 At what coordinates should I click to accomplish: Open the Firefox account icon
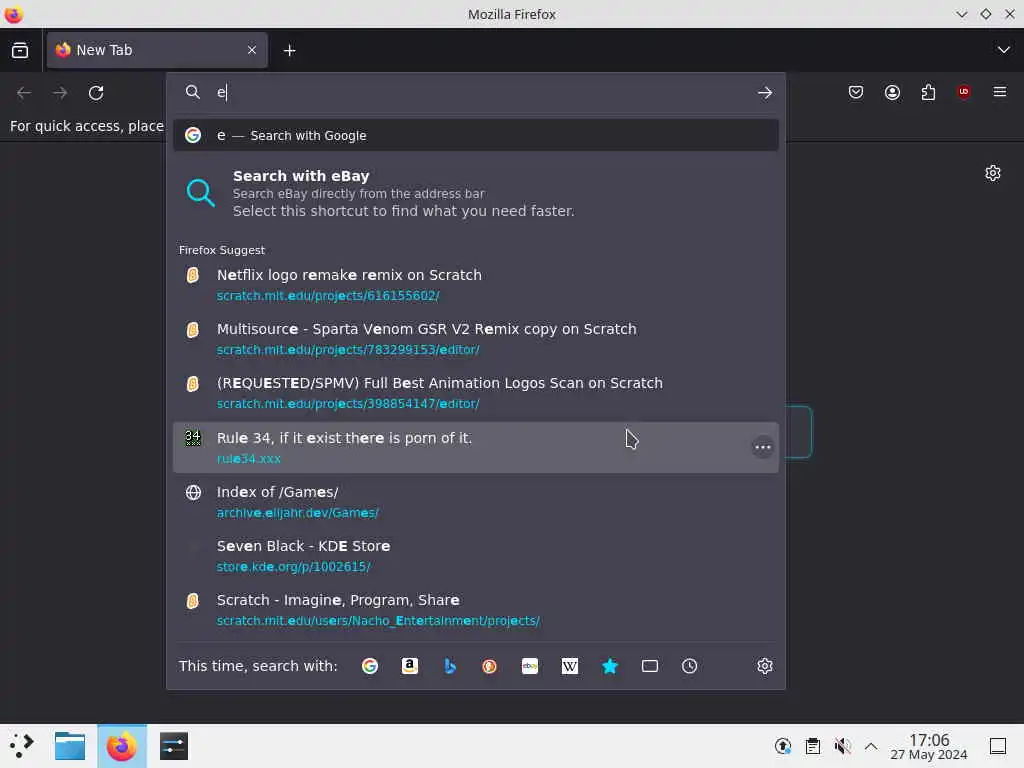pos(892,92)
